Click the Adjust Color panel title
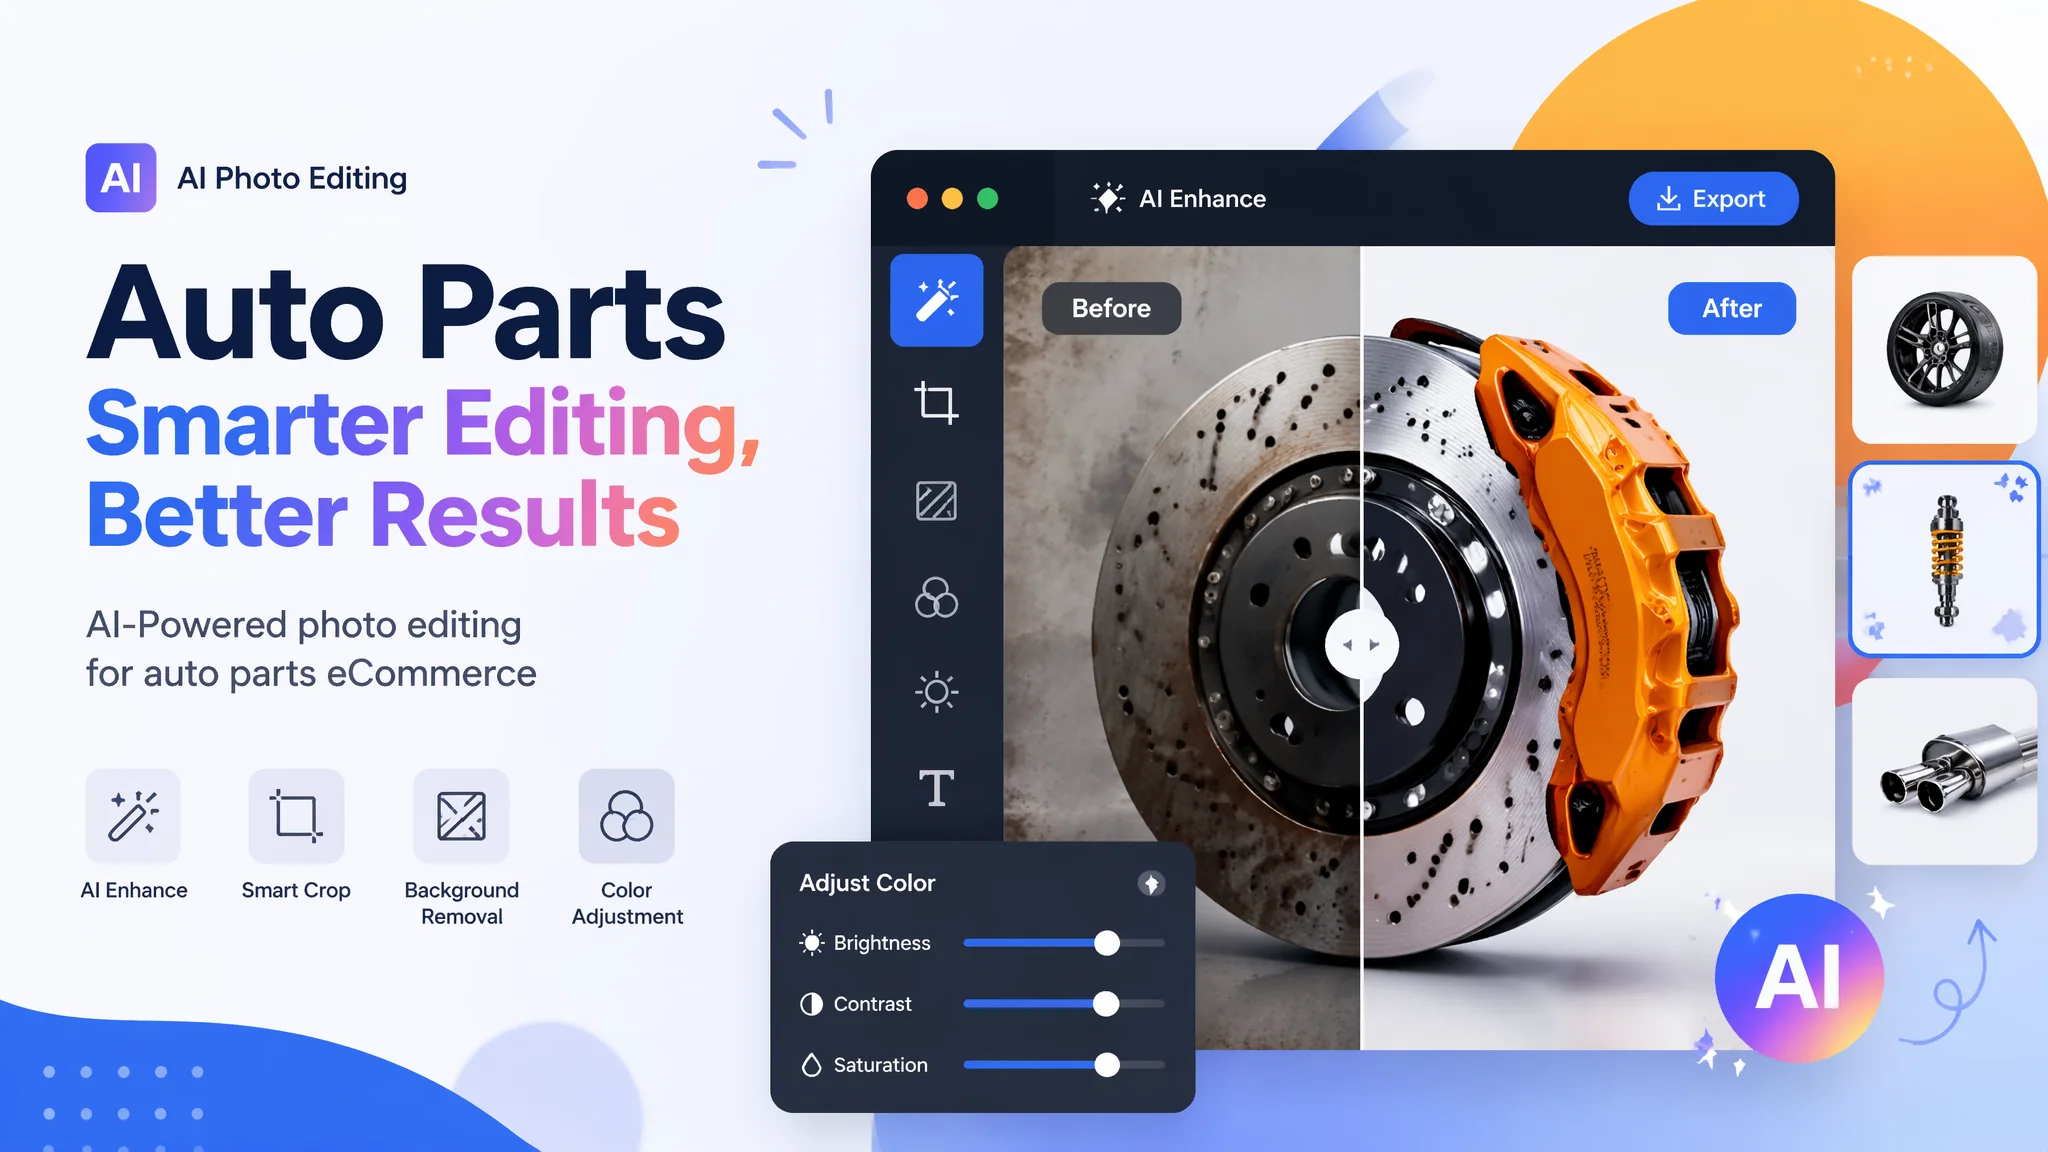The width and height of the screenshot is (2048, 1152). [867, 883]
